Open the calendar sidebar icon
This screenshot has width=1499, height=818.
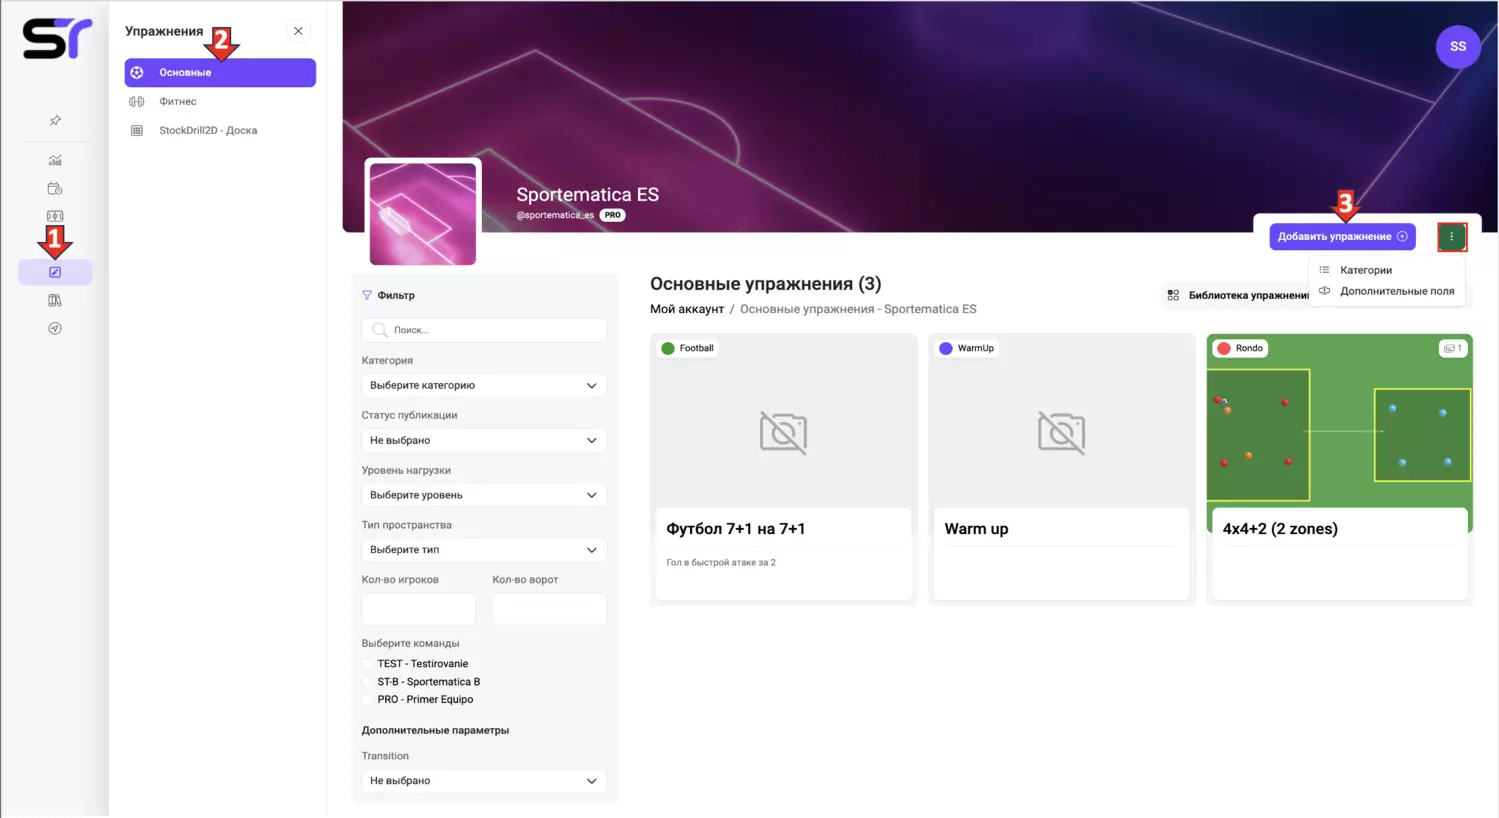coord(55,188)
